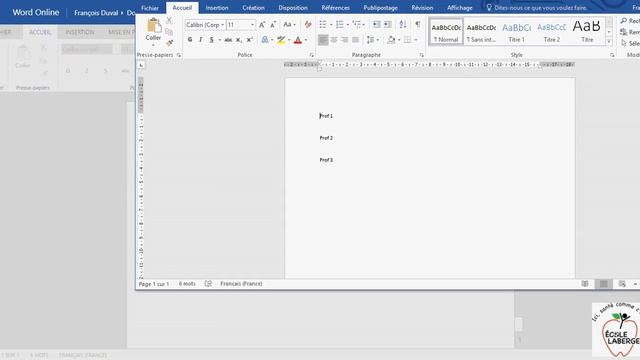Apply the Titre 2 style
The image size is (640, 360).
[x=551, y=32]
